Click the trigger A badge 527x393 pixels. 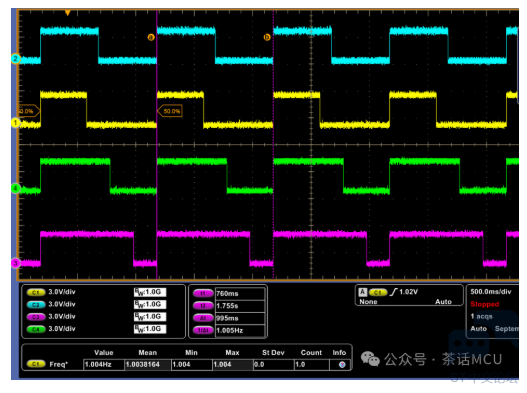[362, 292]
